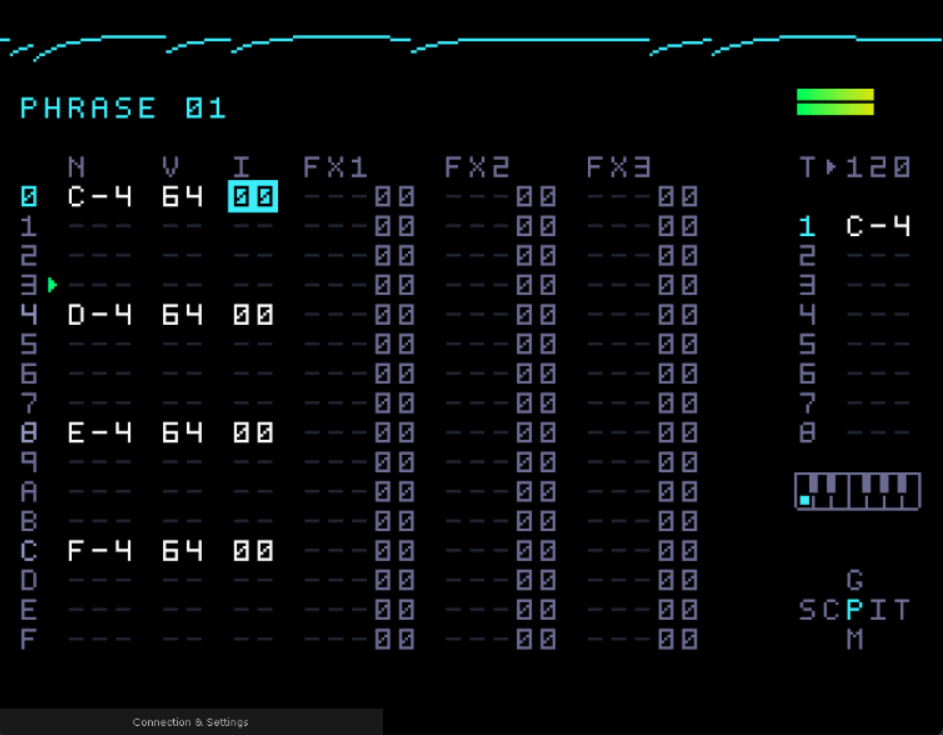Switch to Chain view via C in navigation map
Image resolution: width=943 pixels, height=735 pixels.
coord(831,610)
